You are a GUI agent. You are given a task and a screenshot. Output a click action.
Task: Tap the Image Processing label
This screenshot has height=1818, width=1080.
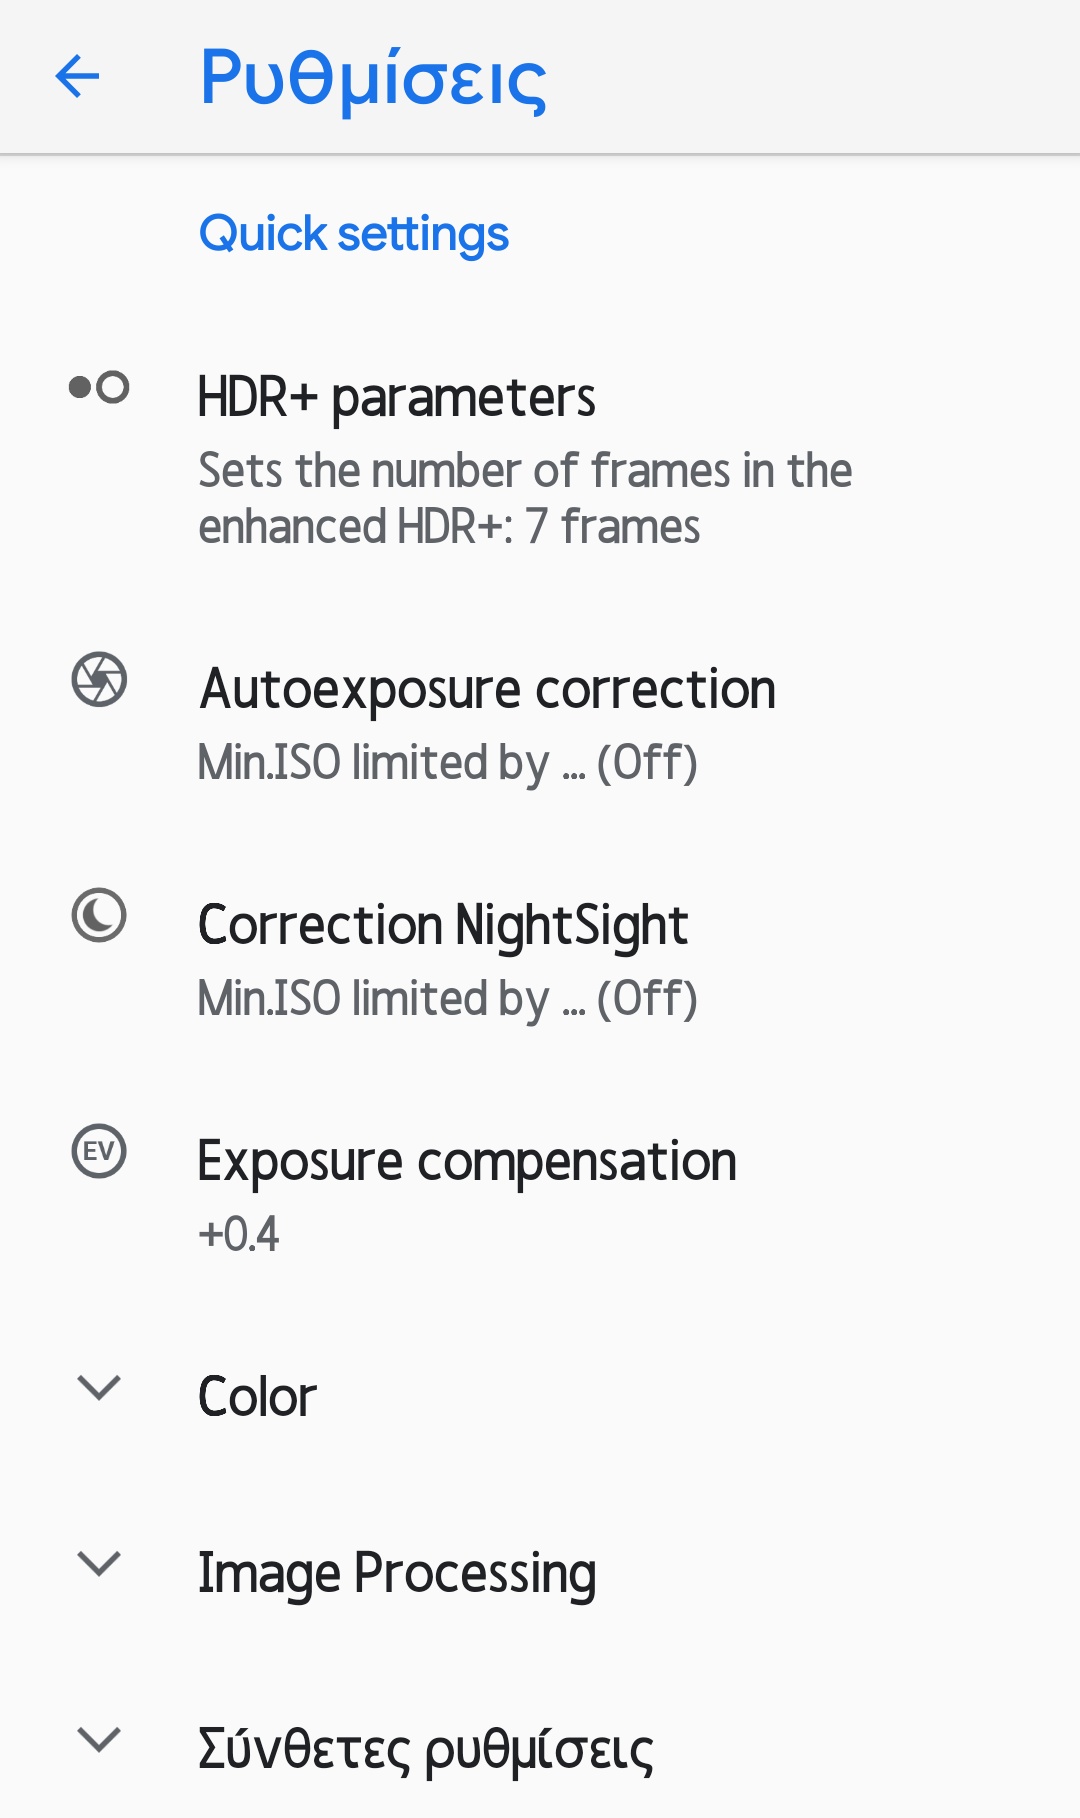397,1573
